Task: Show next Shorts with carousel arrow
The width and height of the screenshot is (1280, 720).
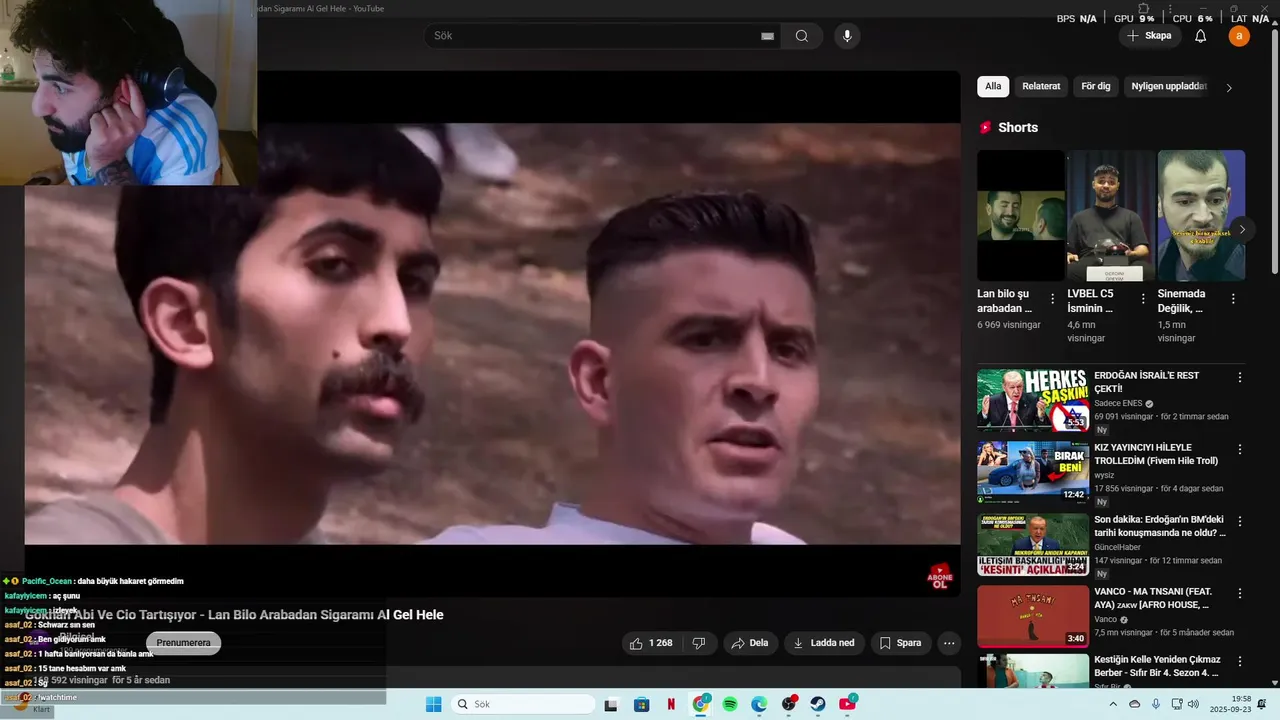Action: coord(1242,229)
